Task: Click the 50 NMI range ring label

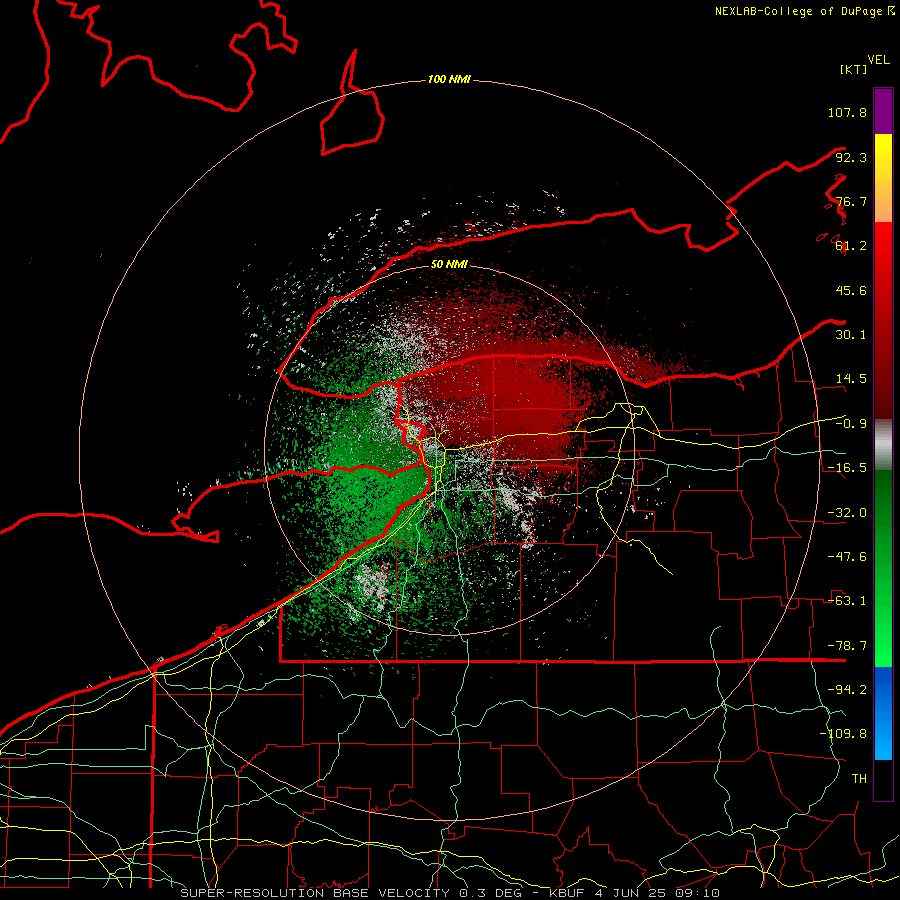Action: coord(449,264)
